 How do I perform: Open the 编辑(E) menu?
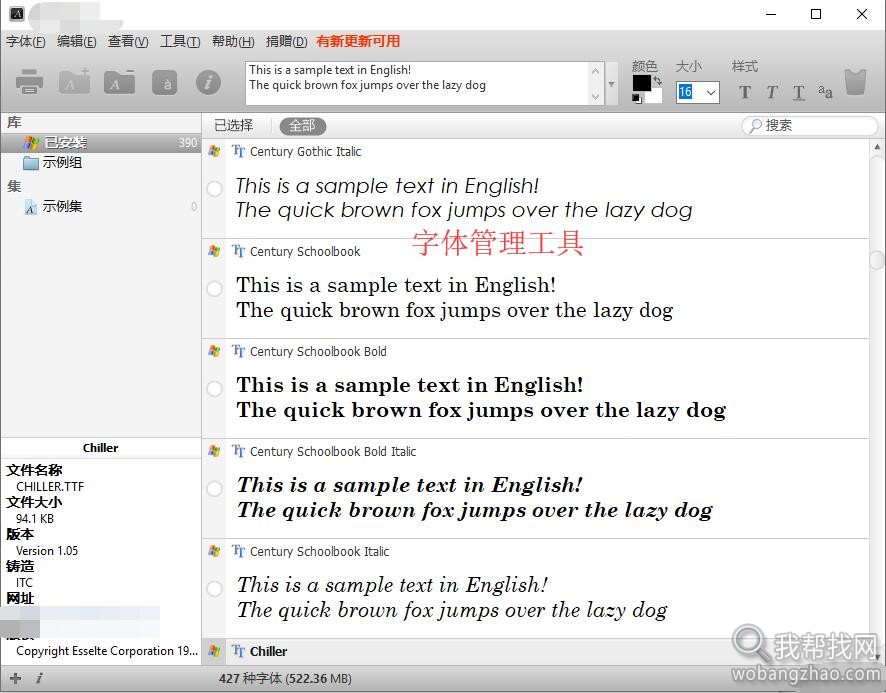pyautogui.click(x=77, y=41)
